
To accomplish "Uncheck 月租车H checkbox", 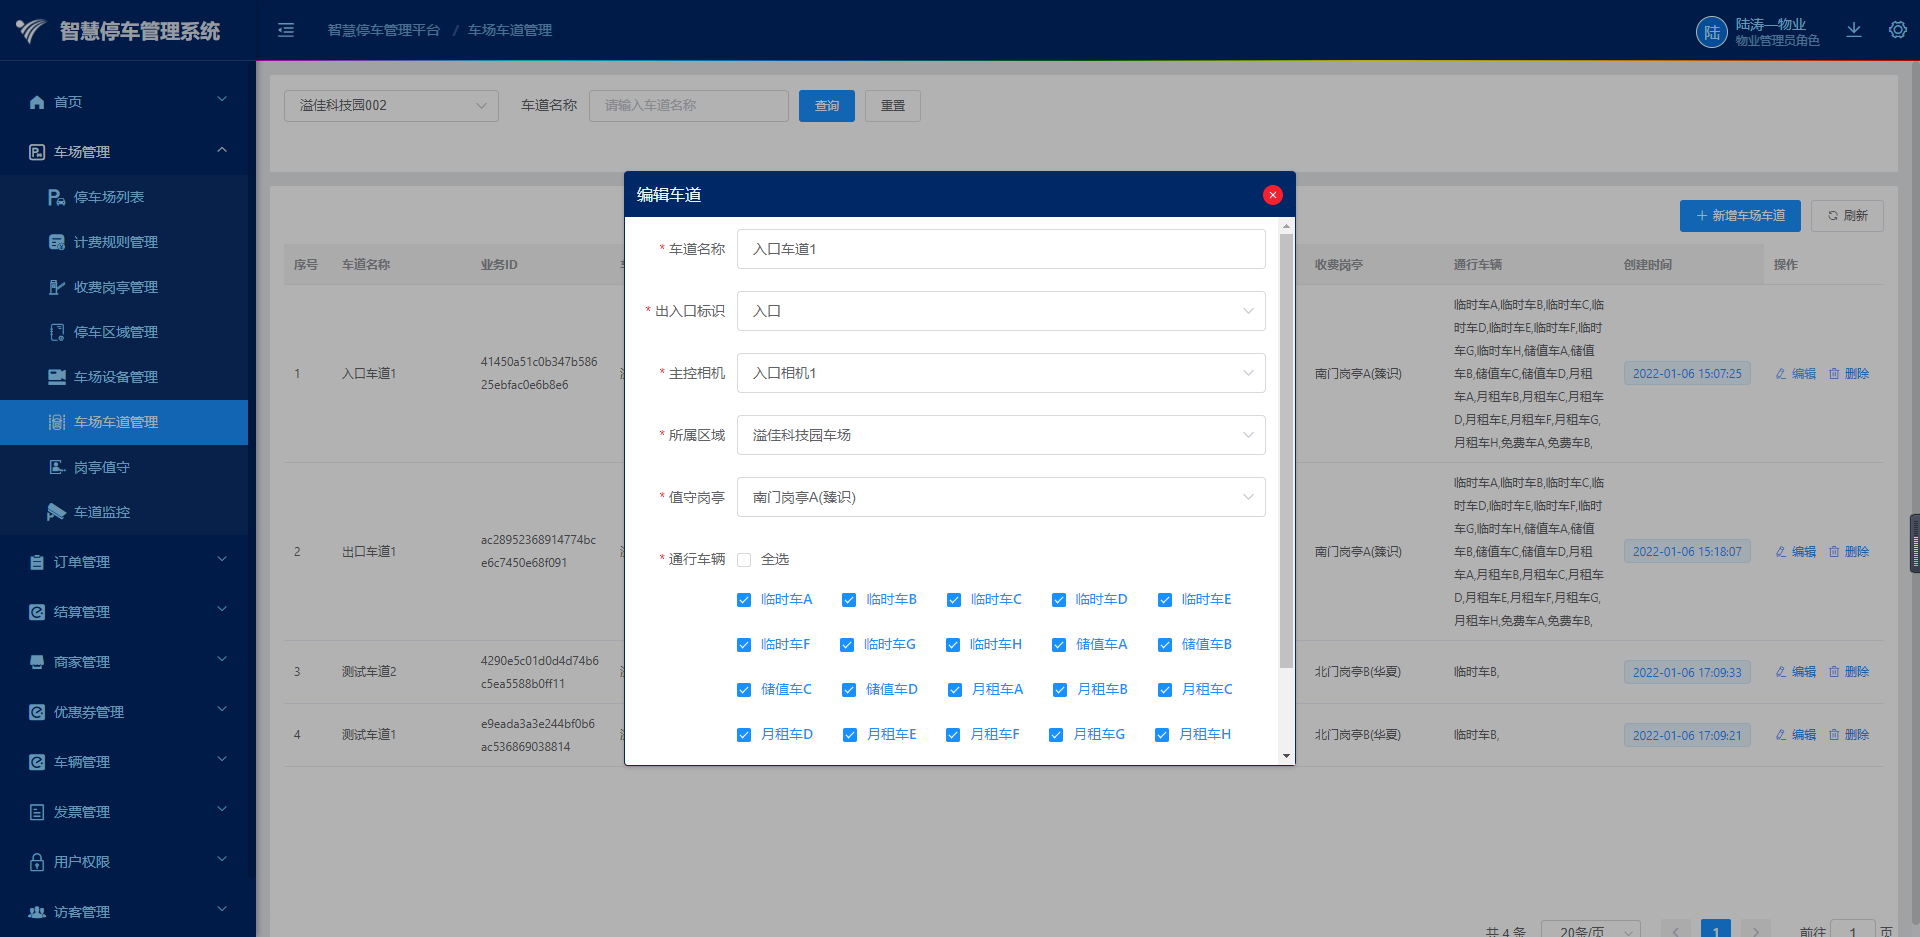I will [x=1162, y=735].
